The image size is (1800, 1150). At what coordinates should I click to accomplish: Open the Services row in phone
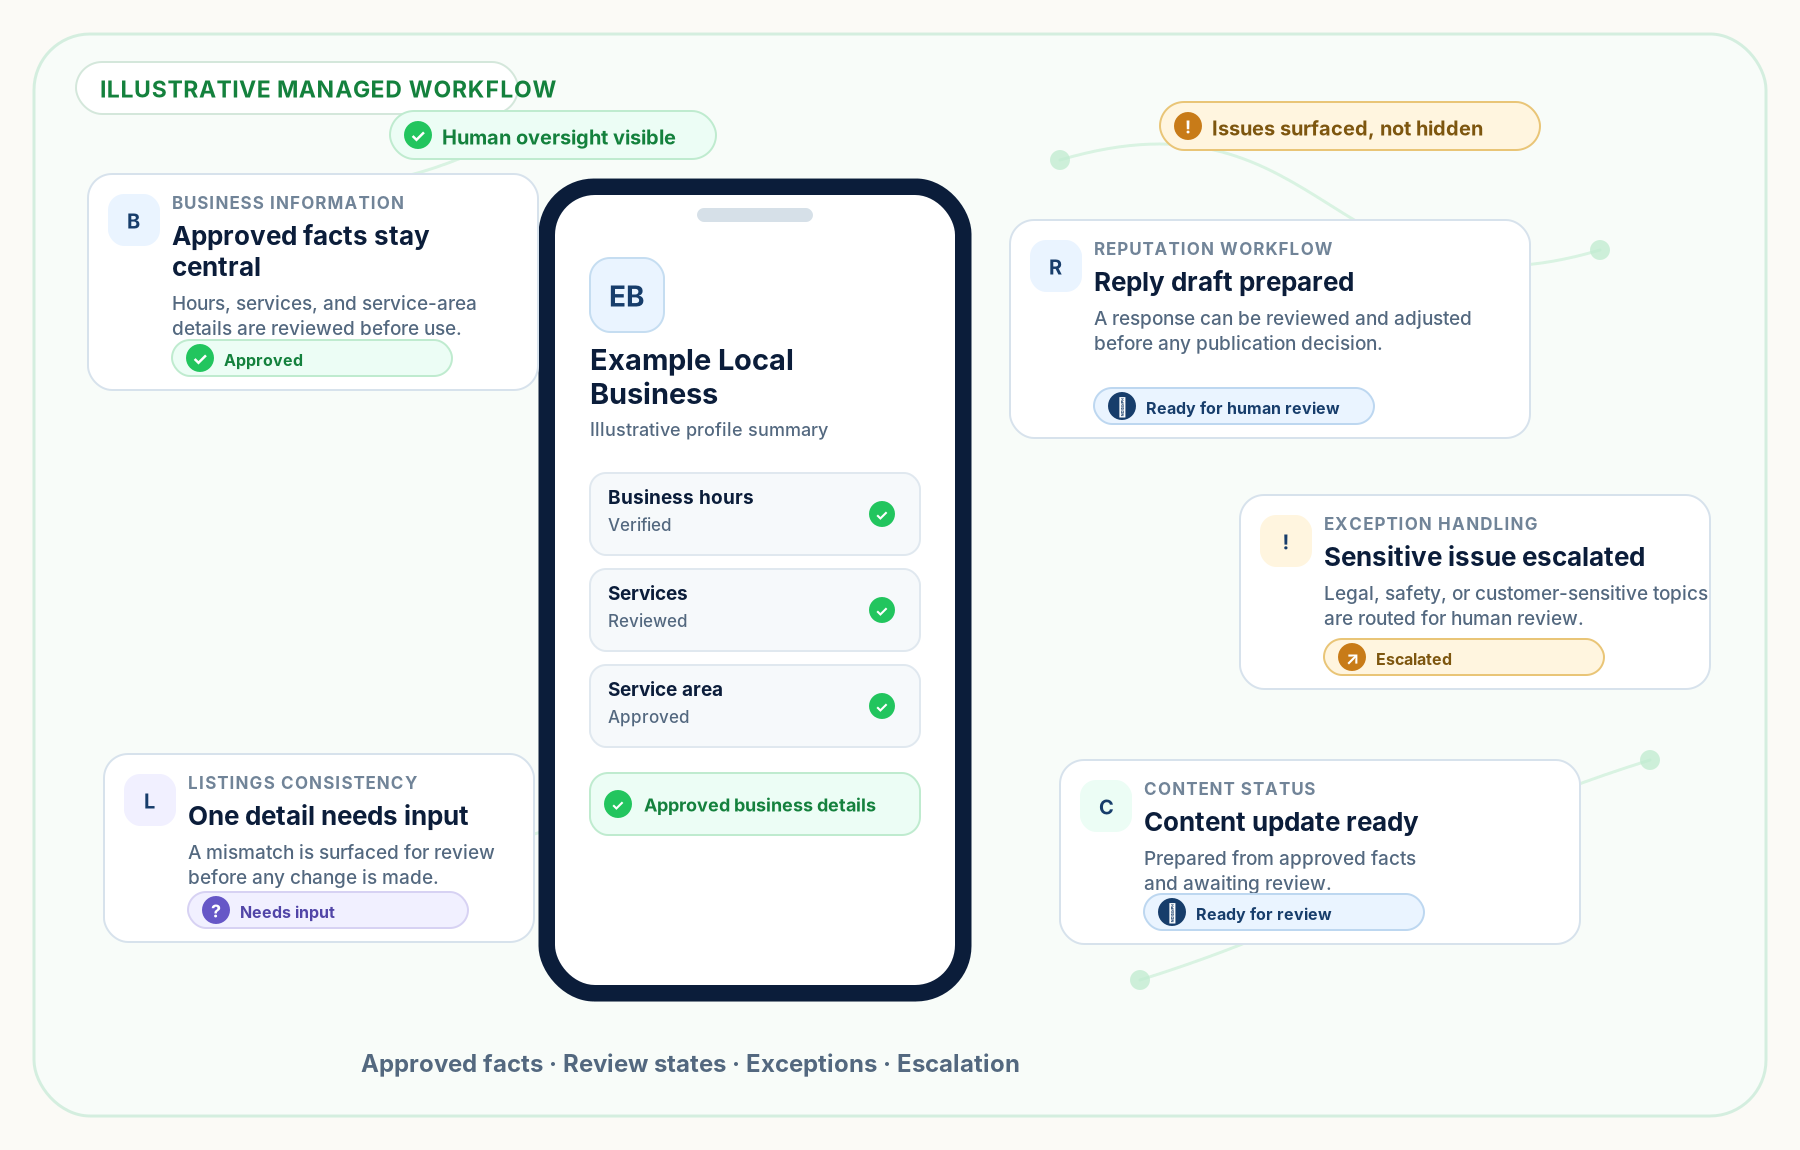[755, 610]
